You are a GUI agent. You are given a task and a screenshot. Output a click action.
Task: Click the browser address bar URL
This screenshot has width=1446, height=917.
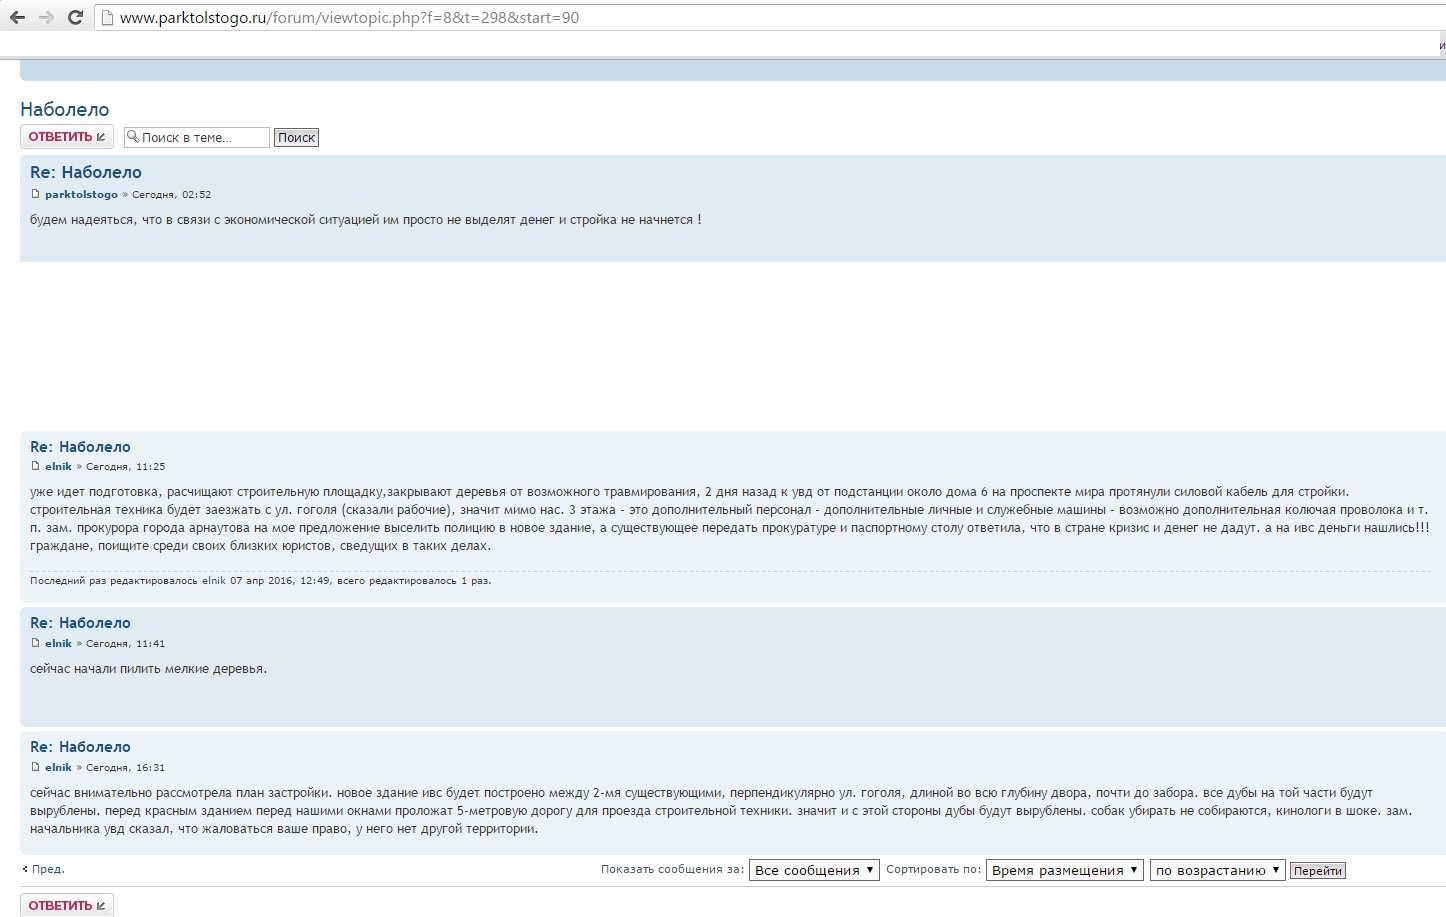coord(349,18)
